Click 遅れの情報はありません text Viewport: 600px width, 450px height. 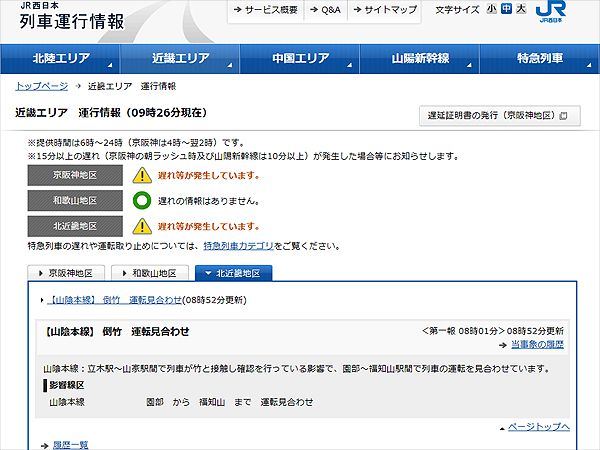[209, 201]
